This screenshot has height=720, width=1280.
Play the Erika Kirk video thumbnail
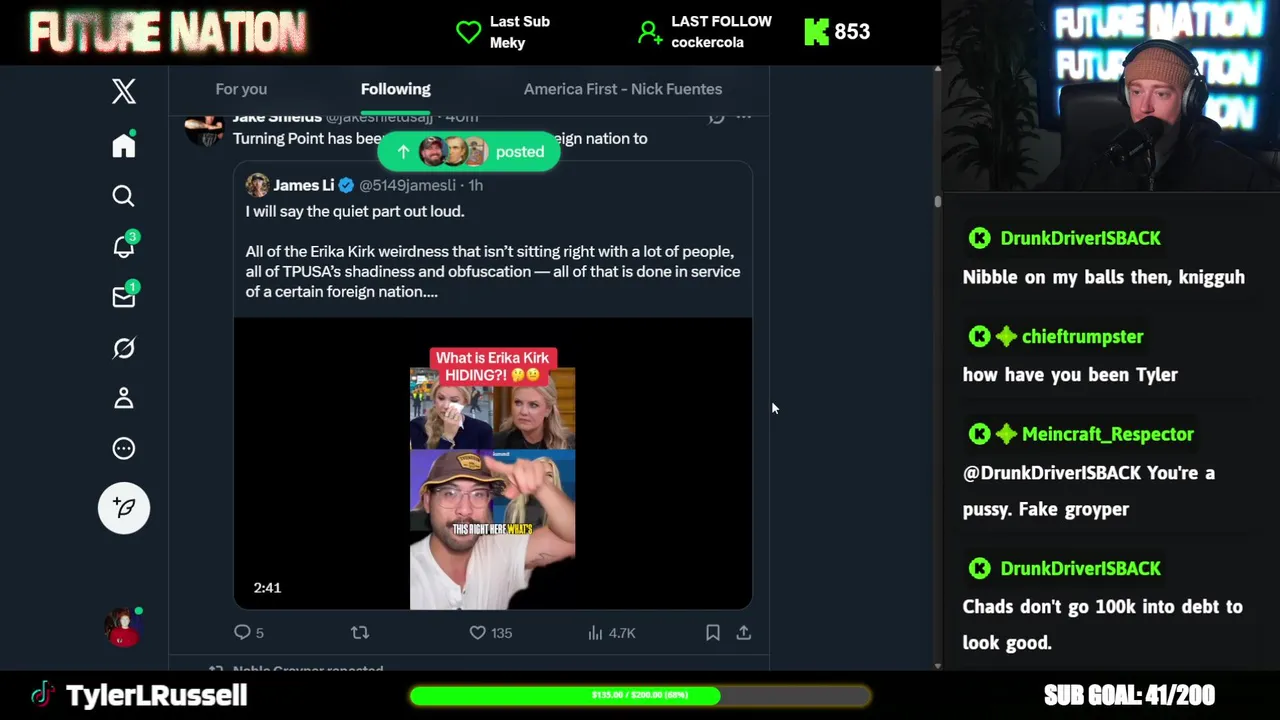[x=493, y=464]
